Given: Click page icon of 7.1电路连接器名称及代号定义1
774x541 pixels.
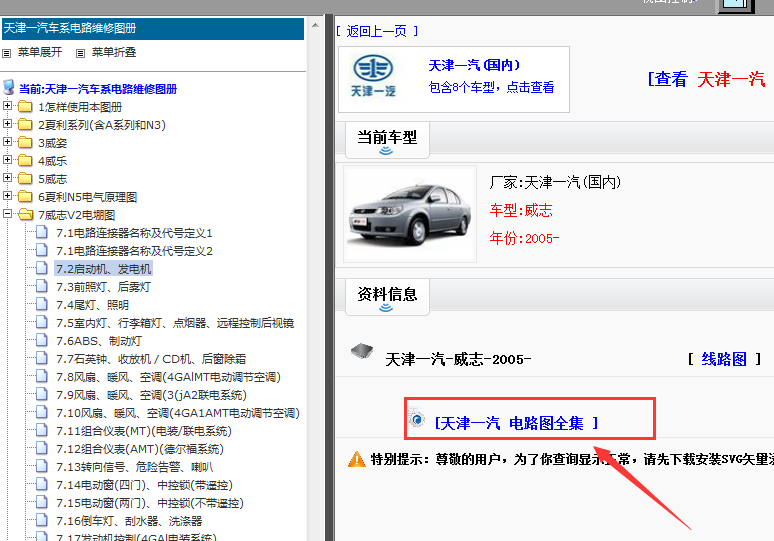Looking at the screenshot, I should tap(42, 232).
